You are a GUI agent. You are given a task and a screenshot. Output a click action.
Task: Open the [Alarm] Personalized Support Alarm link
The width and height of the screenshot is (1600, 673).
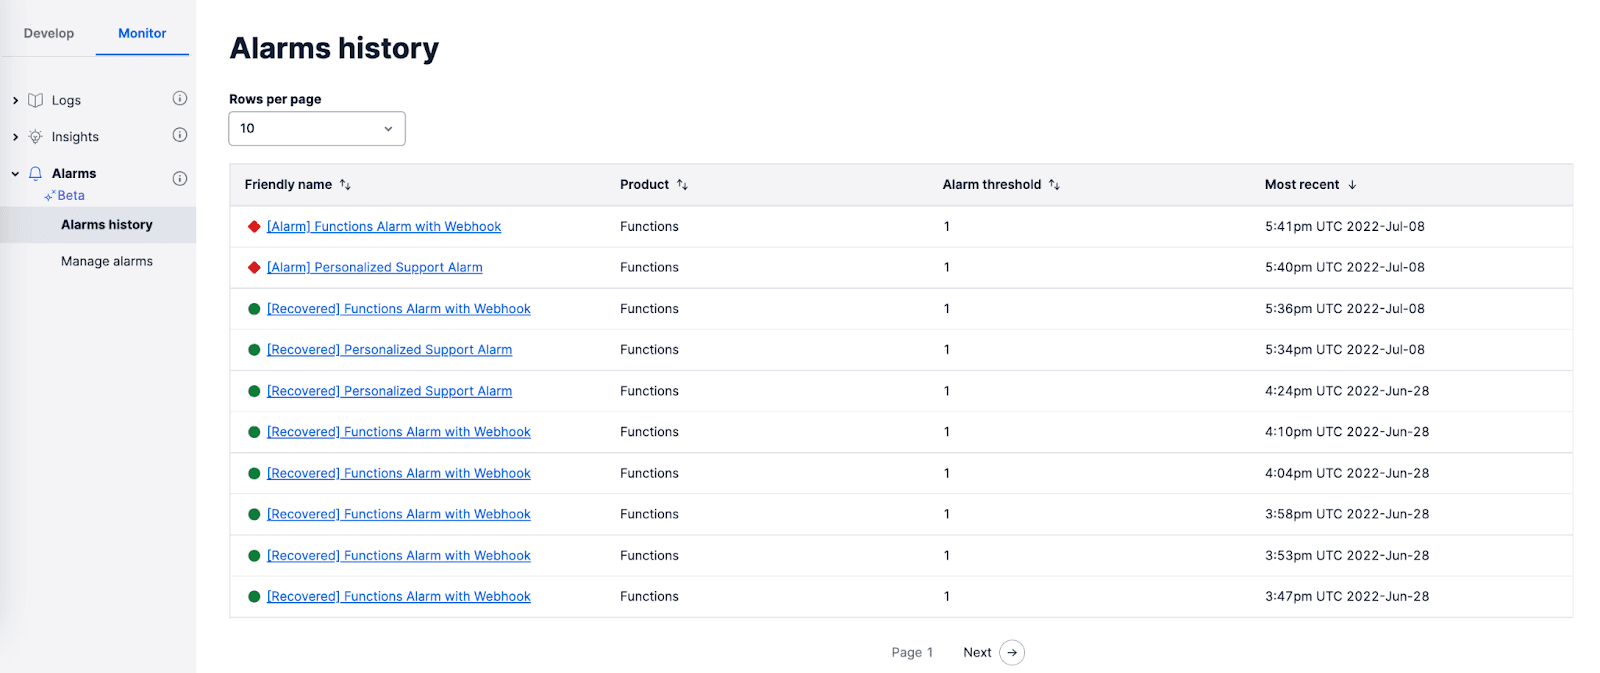pyautogui.click(x=374, y=268)
